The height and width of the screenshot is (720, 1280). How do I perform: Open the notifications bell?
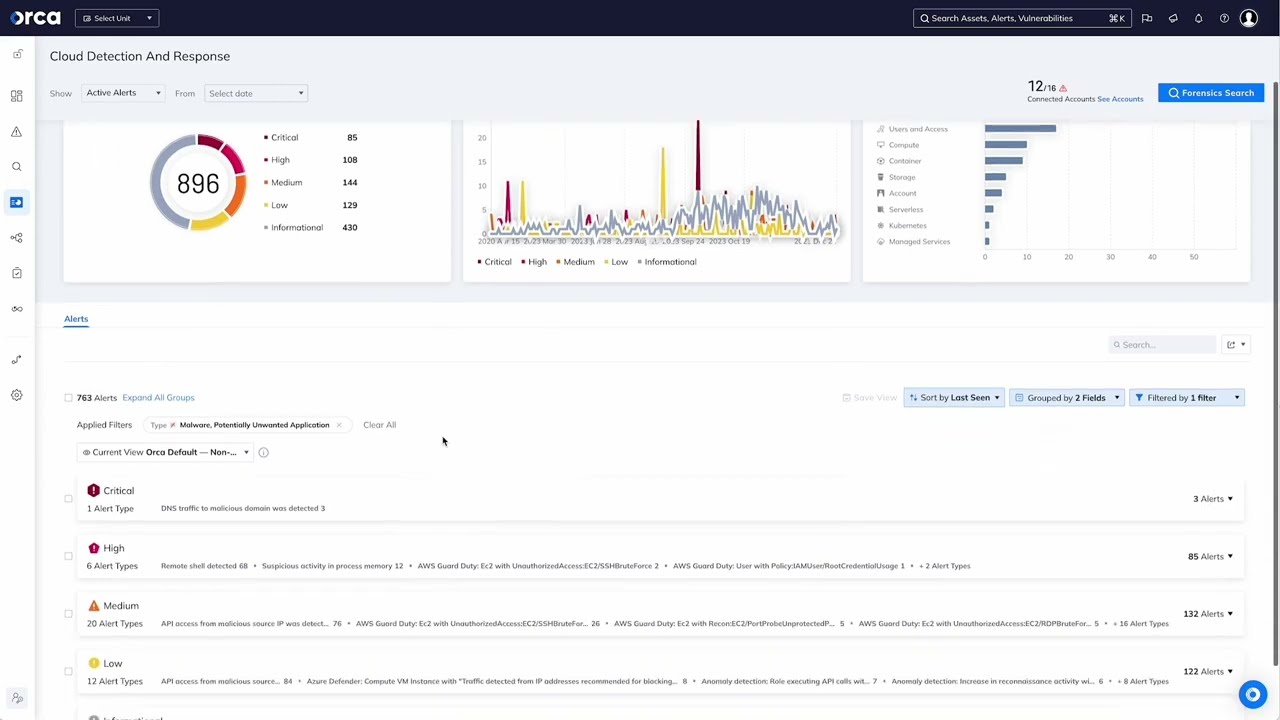click(1198, 18)
